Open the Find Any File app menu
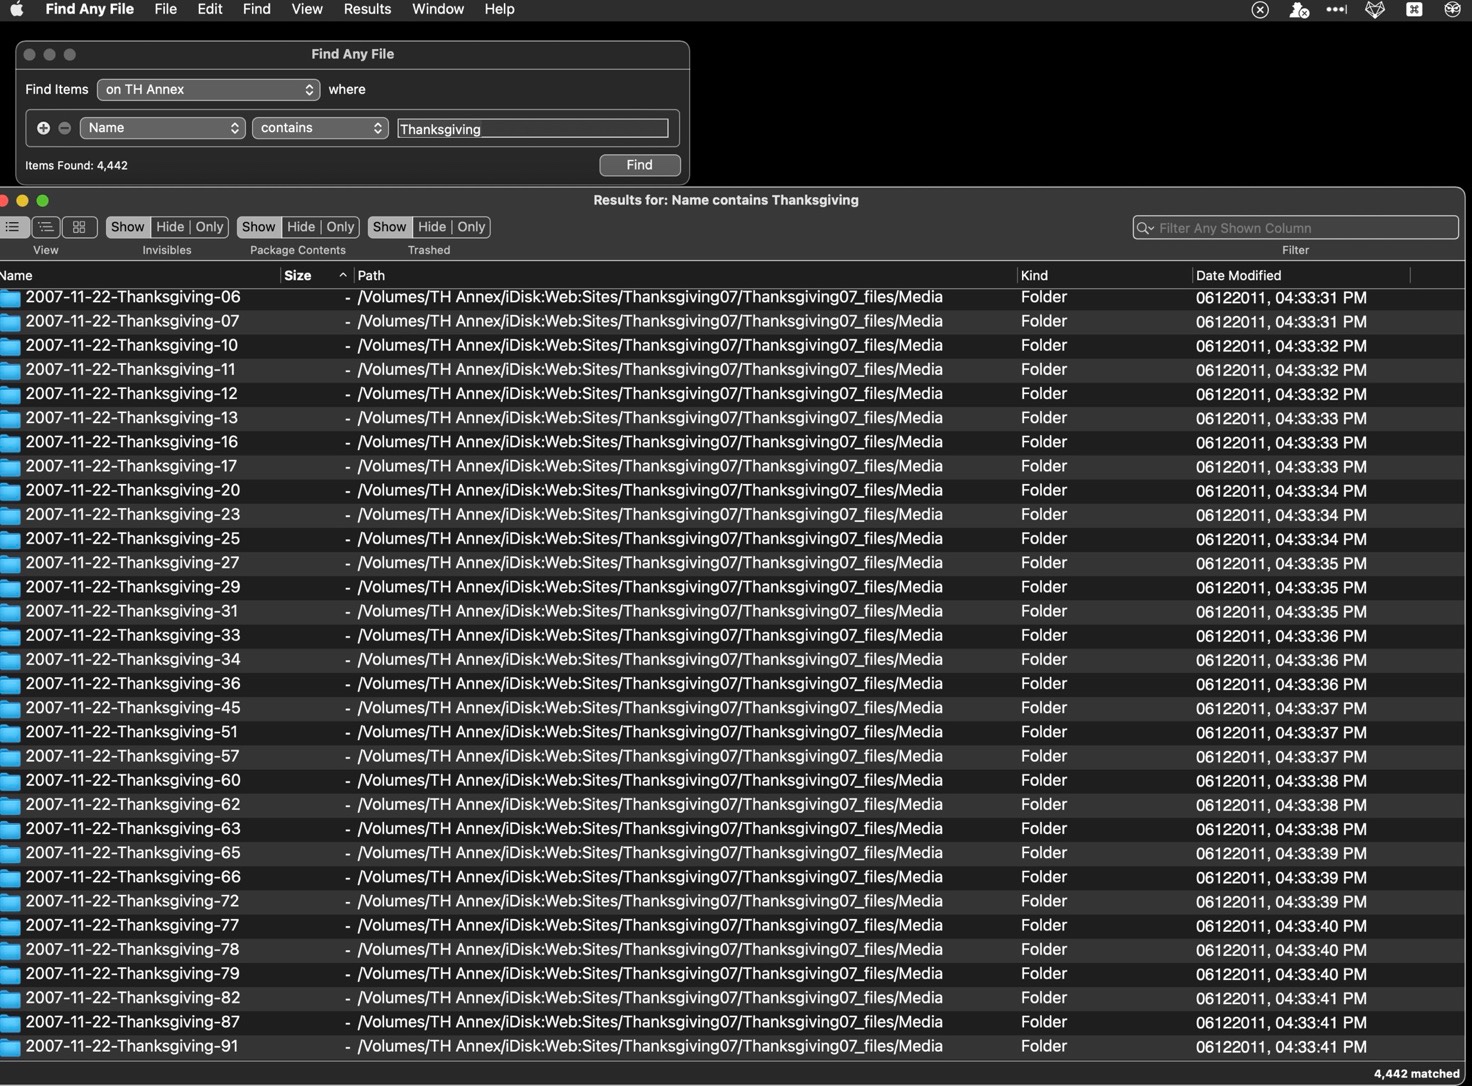 (89, 9)
